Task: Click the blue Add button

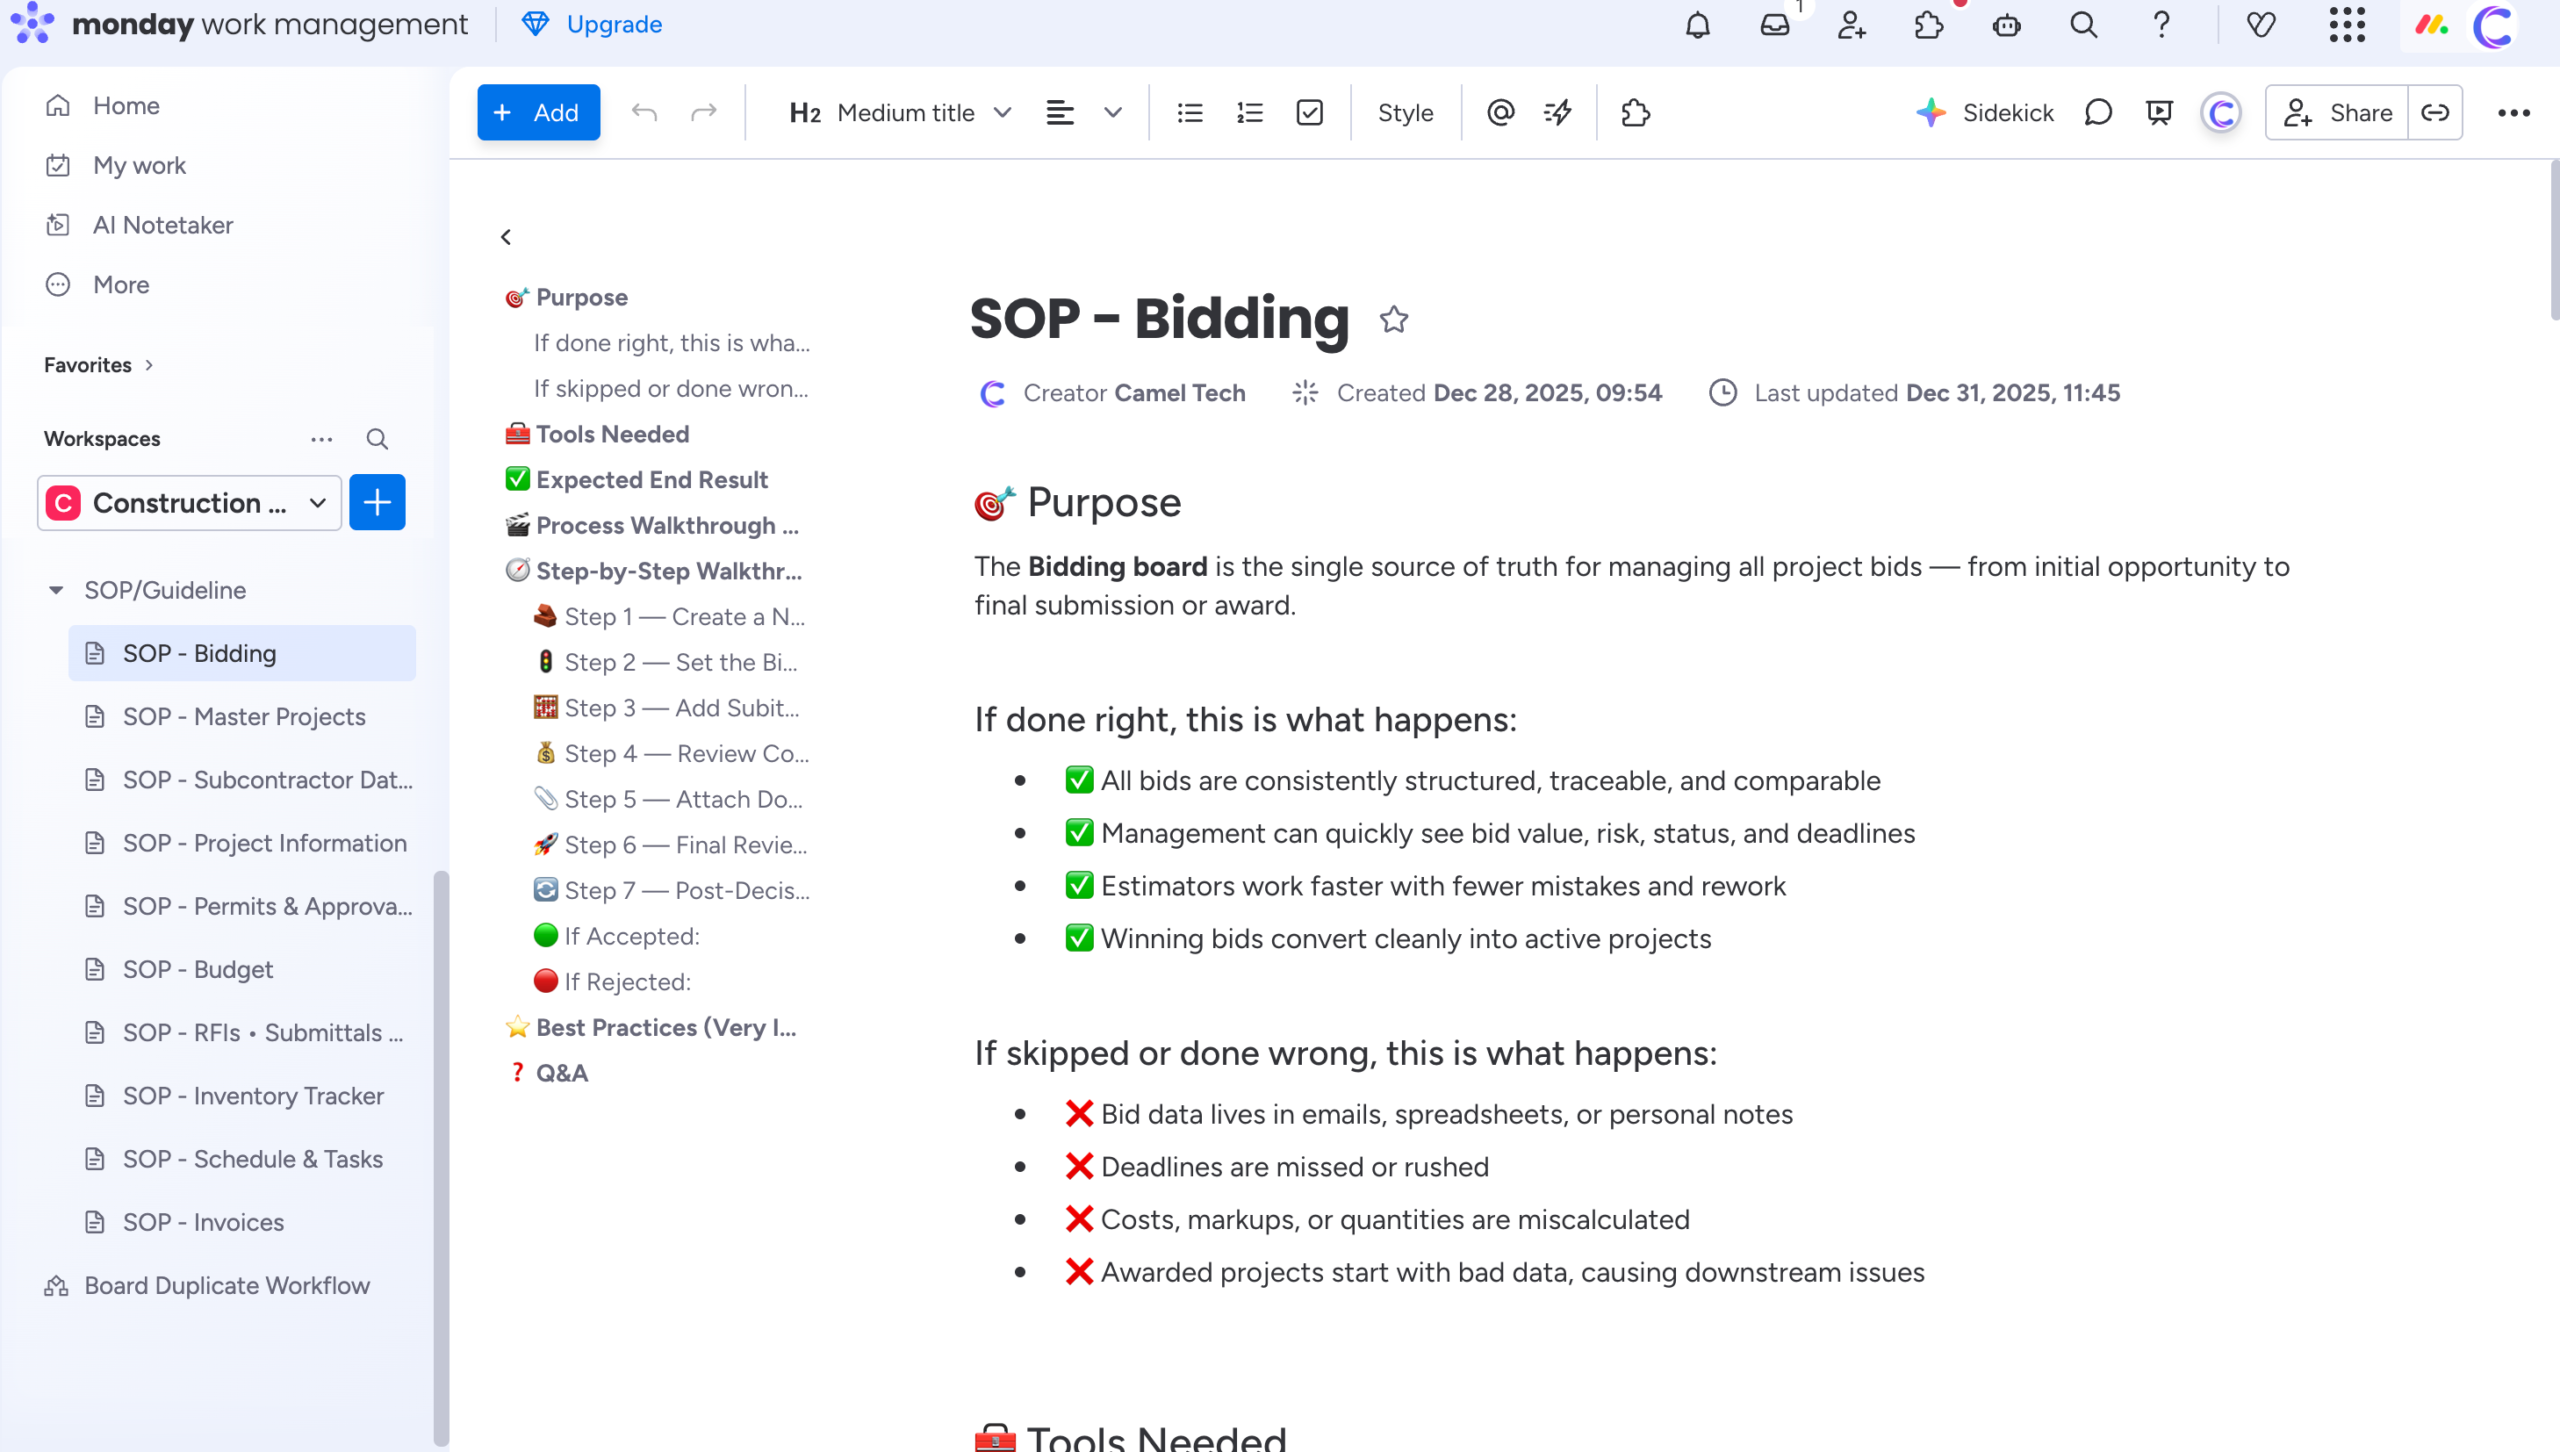Action: tap(538, 113)
